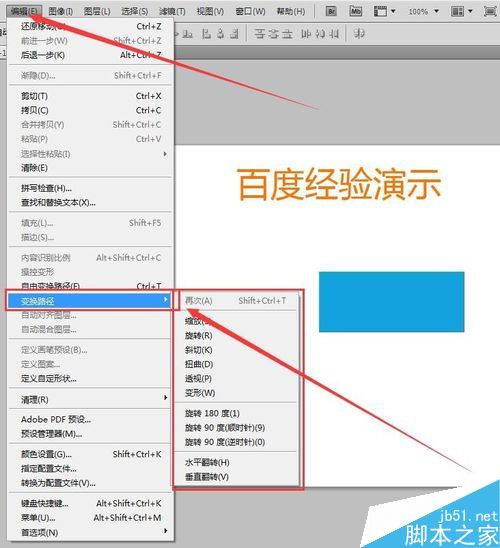500x548 pixels.
Task: Choose 后退一步(K) in the Edit menu
Action: 91,55
